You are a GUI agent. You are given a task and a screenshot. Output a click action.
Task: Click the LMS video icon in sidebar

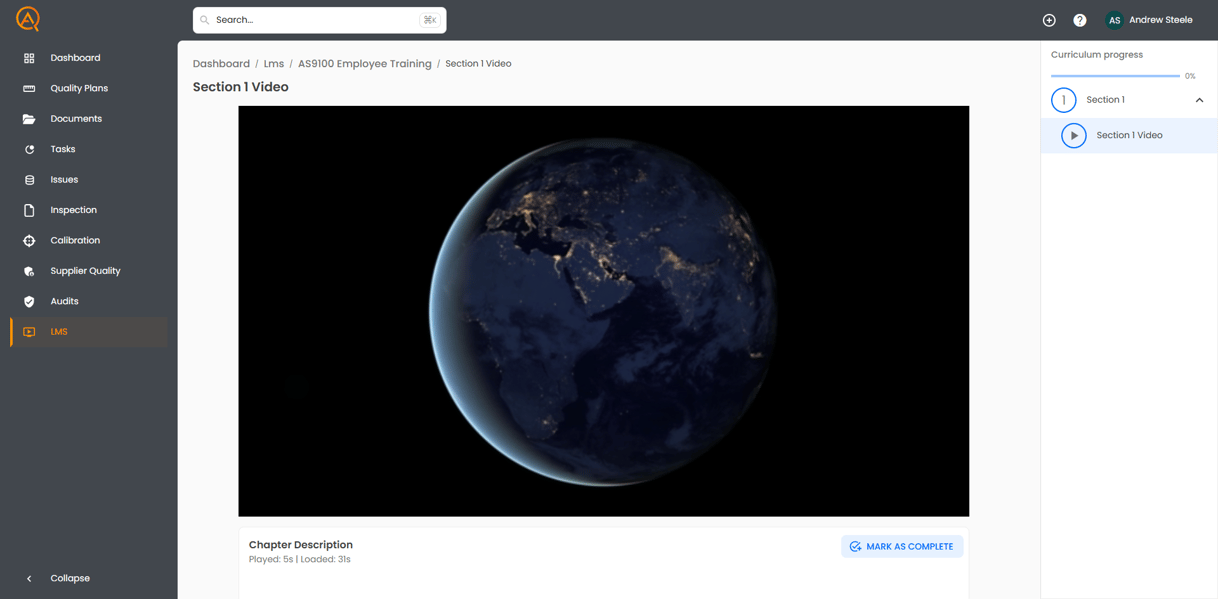coord(29,332)
